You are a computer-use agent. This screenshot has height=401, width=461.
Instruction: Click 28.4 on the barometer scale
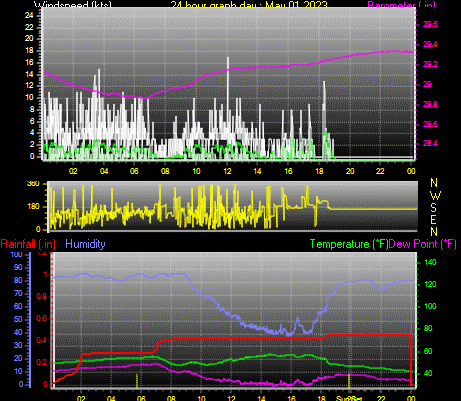(430, 143)
